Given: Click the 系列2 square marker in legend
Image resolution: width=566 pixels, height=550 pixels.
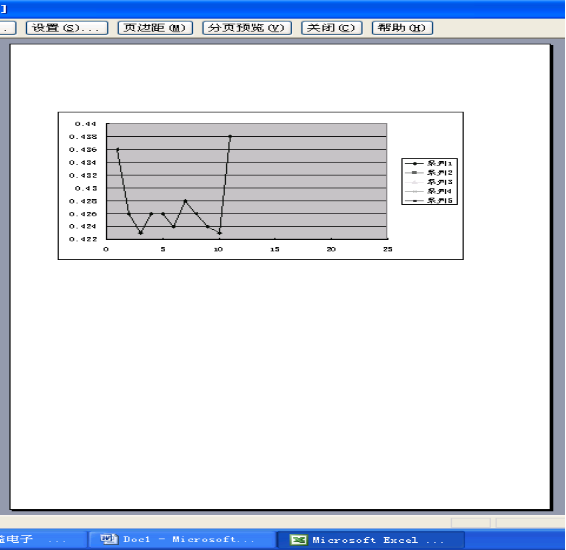Looking at the screenshot, I should 414,173.
